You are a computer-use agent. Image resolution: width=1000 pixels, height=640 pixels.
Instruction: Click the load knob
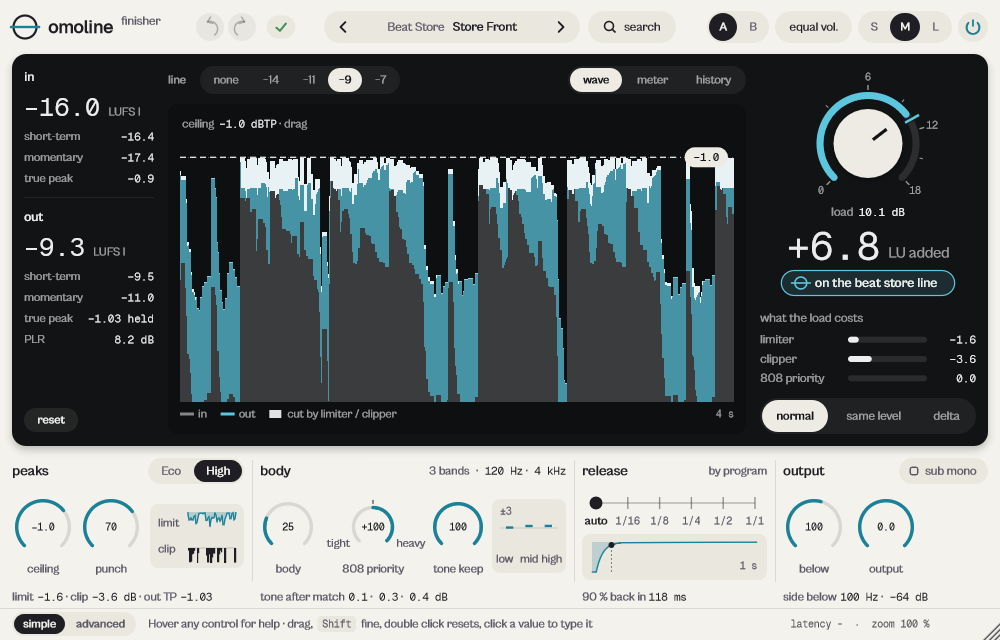tap(867, 143)
